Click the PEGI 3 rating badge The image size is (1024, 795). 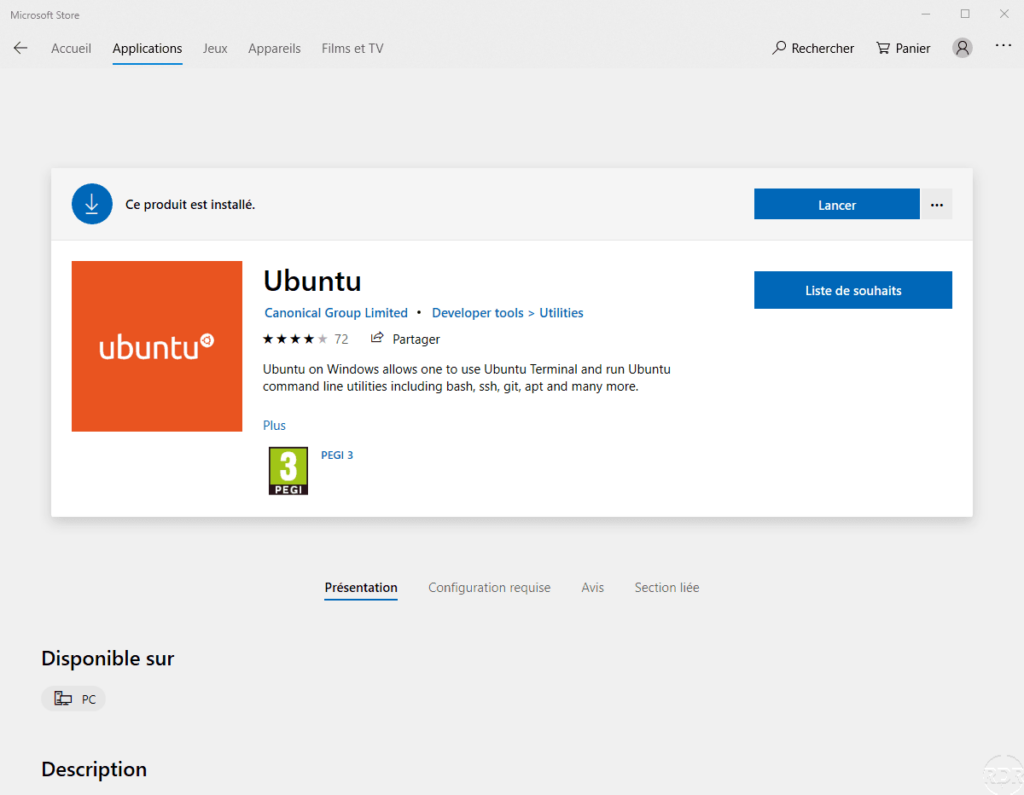tap(288, 471)
